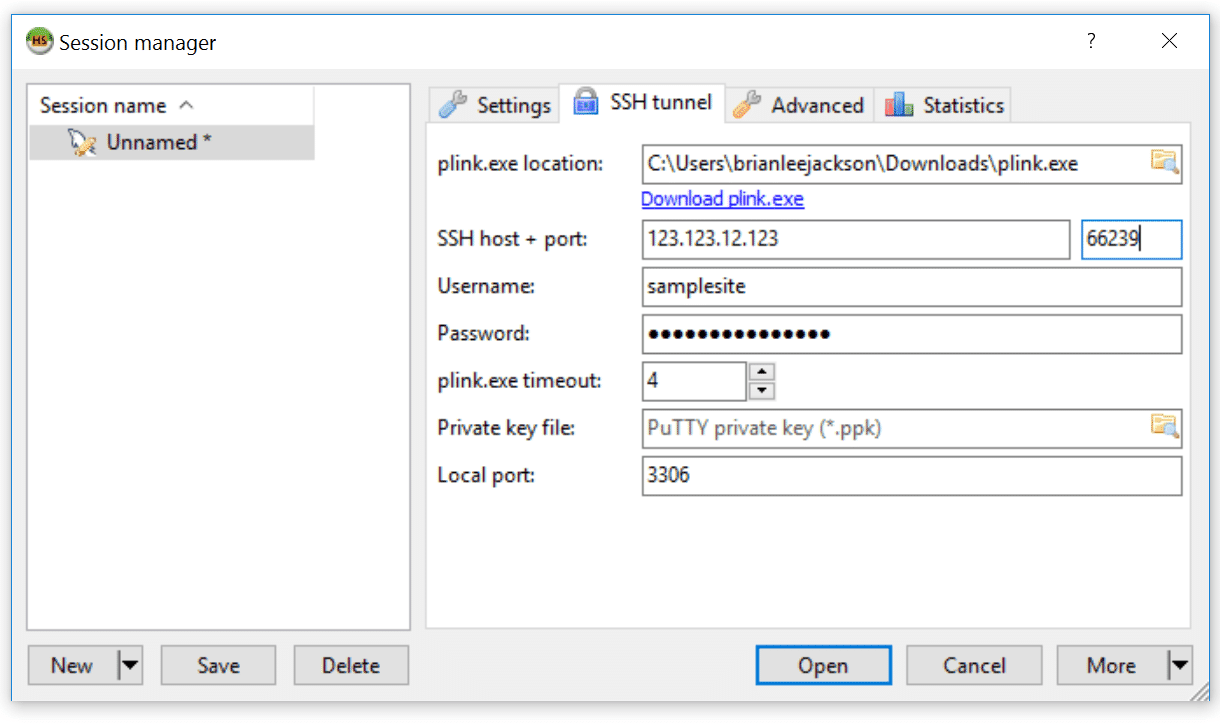Click the HeidiSQL logo in the title bar
Image resolution: width=1220 pixels, height=725 pixels.
pyautogui.click(x=38, y=41)
